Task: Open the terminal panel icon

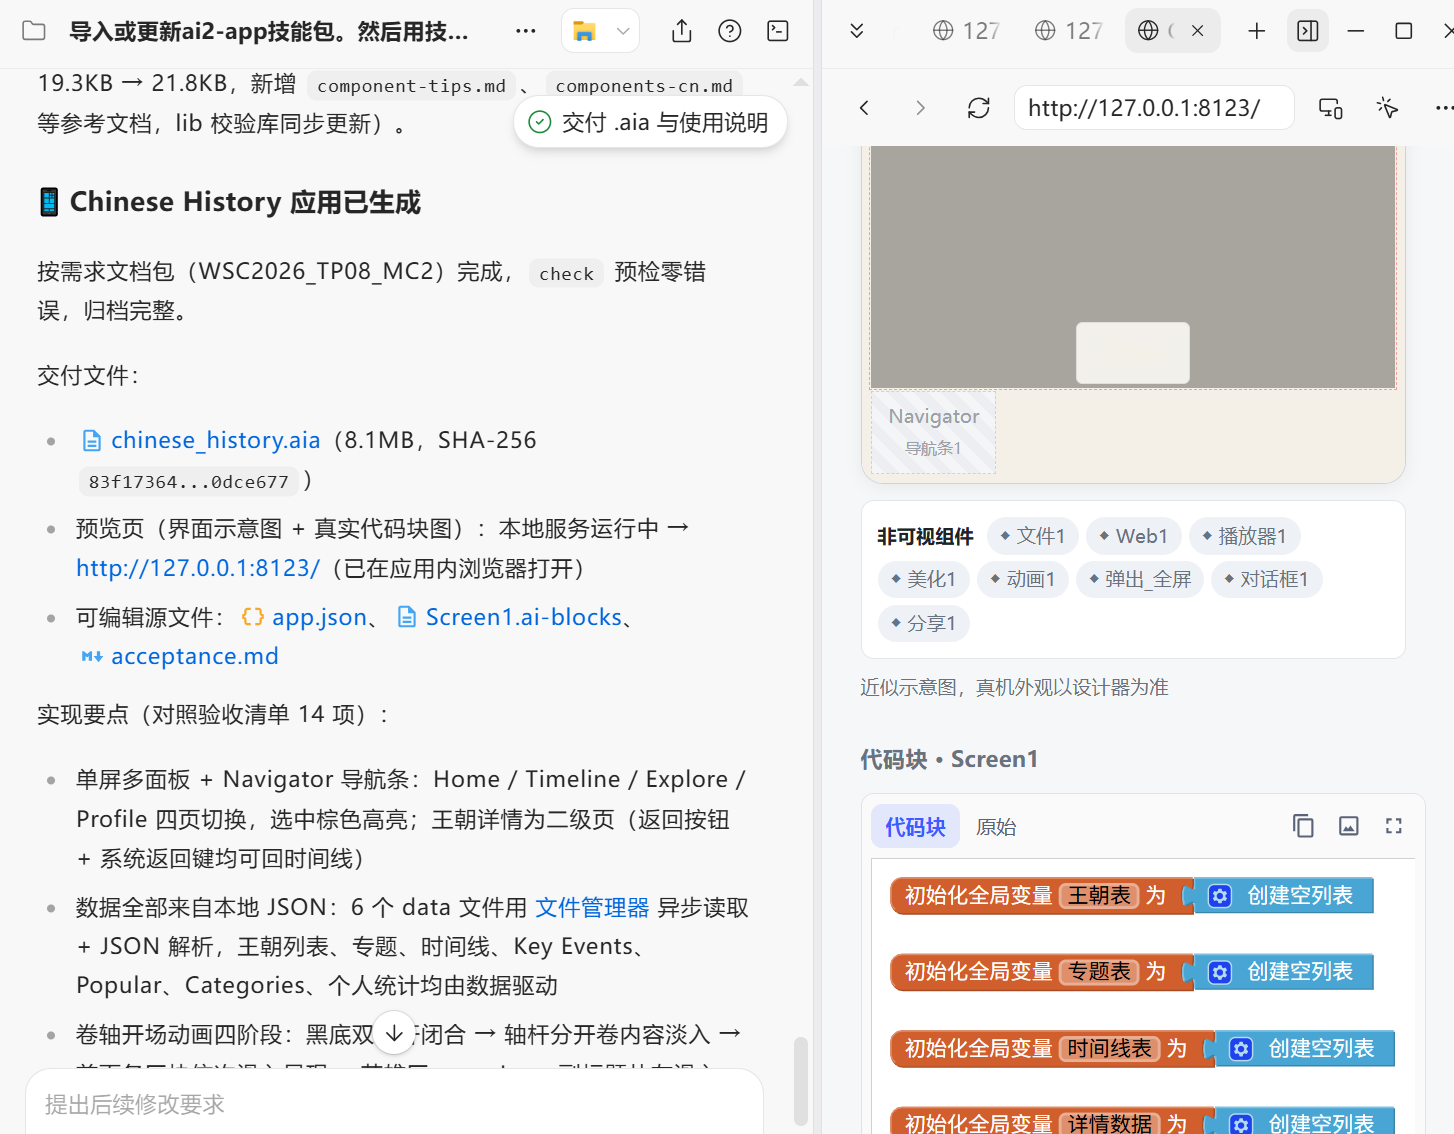Action: pyautogui.click(x=778, y=31)
